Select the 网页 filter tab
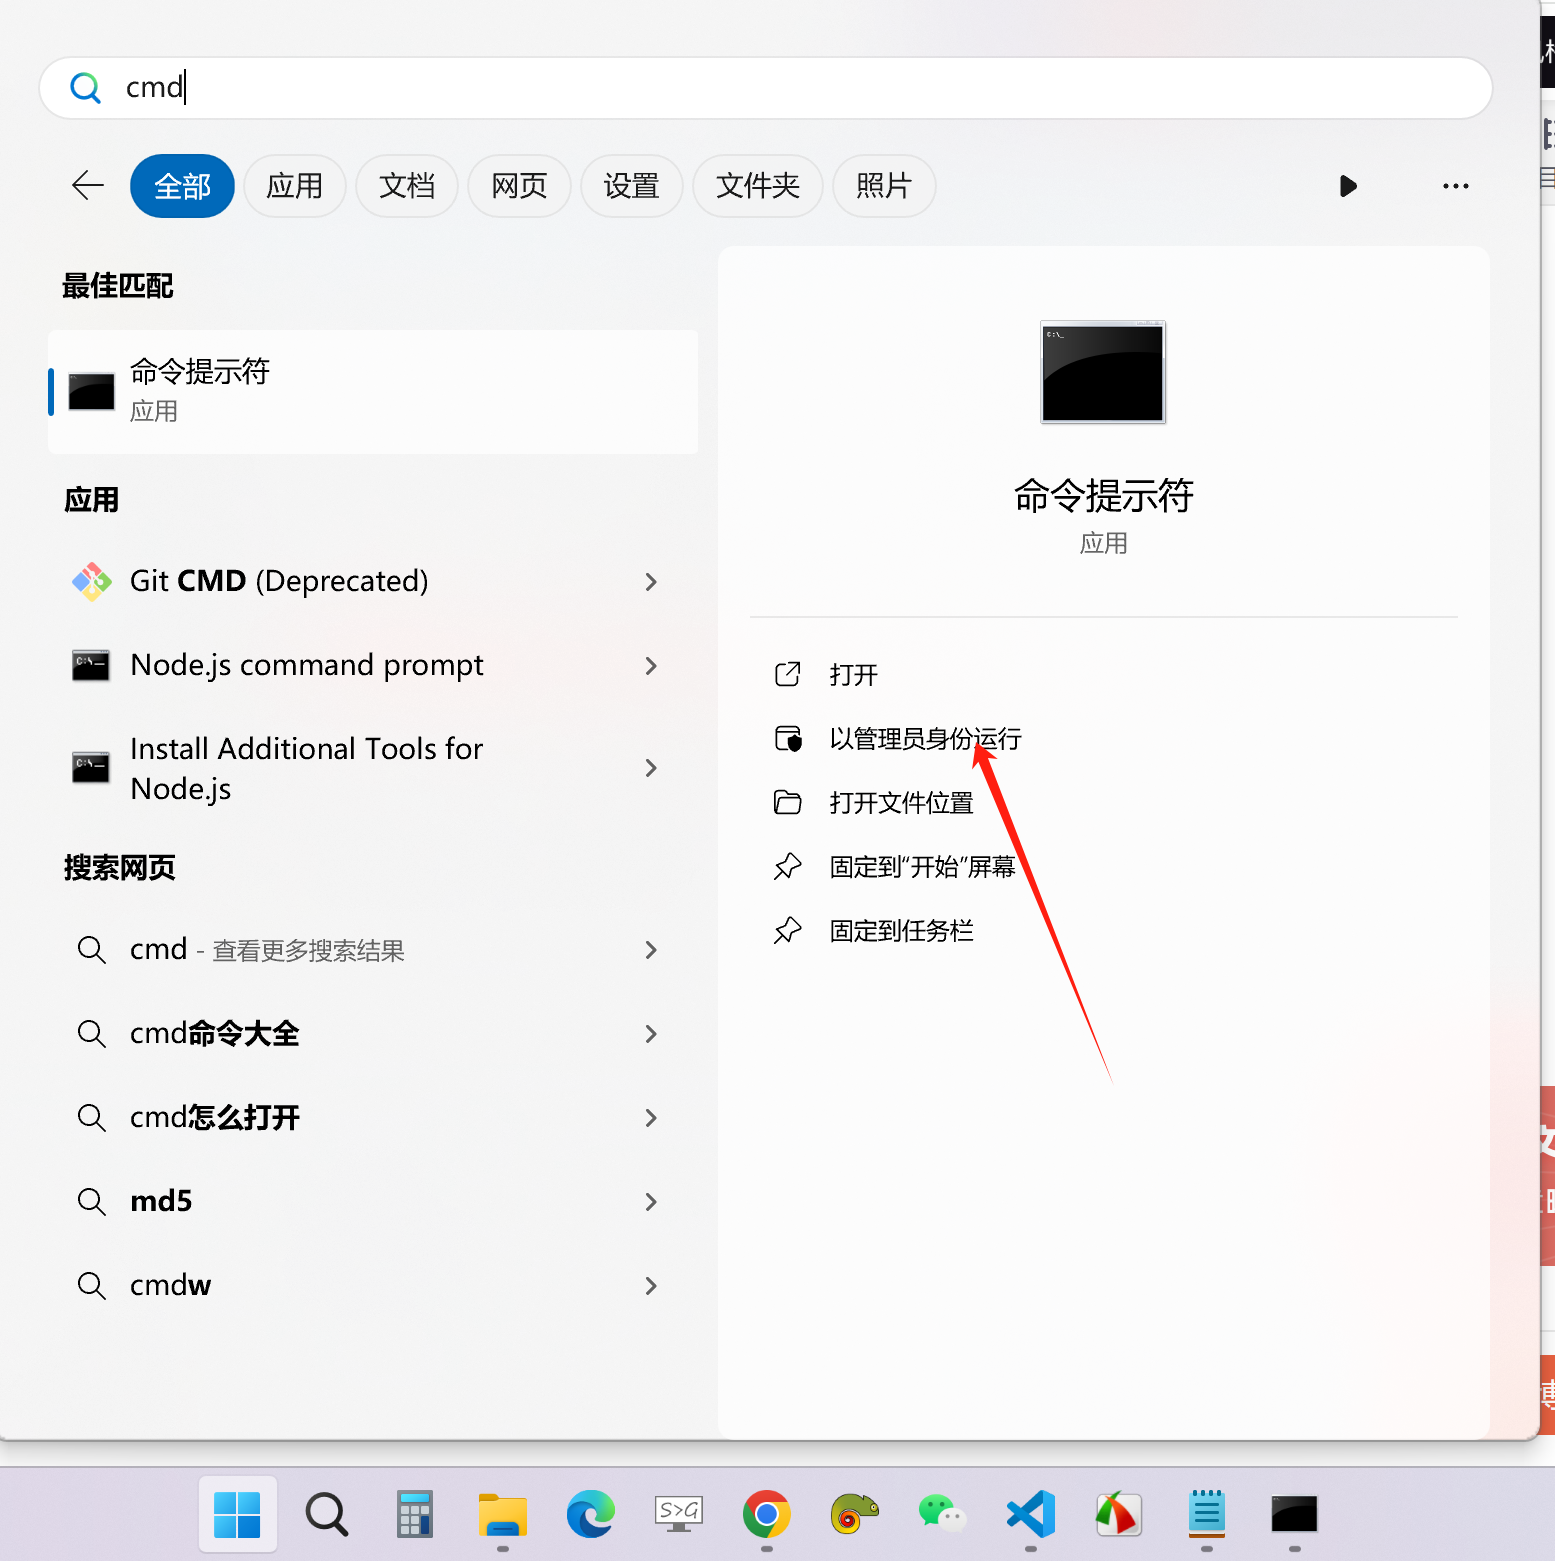Viewport: 1555px width, 1561px height. (x=519, y=186)
